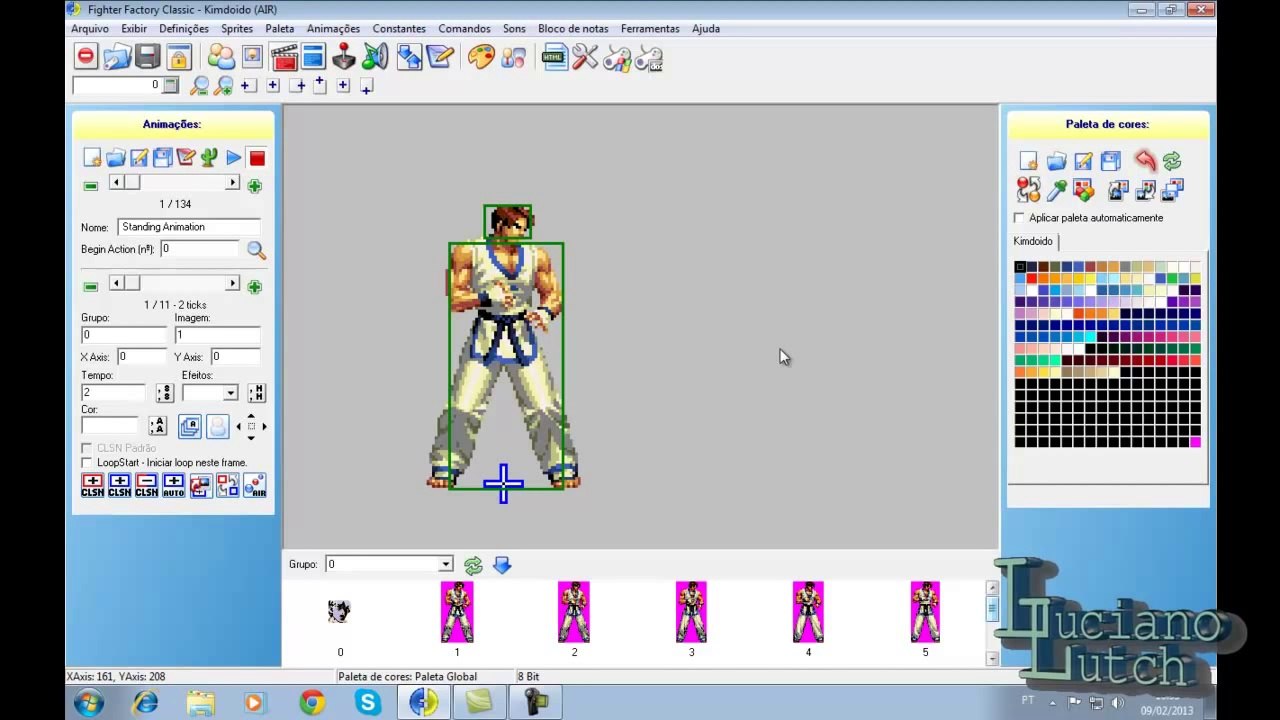The image size is (1280, 720).
Task: Open Internet Explorer from the taskbar
Action: (146, 703)
